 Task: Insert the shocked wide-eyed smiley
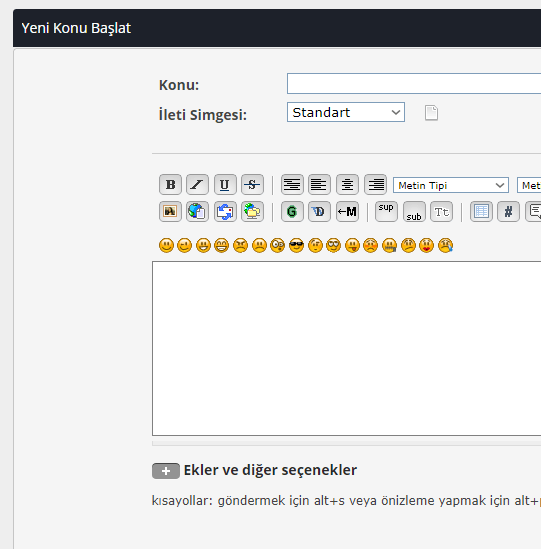point(278,245)
